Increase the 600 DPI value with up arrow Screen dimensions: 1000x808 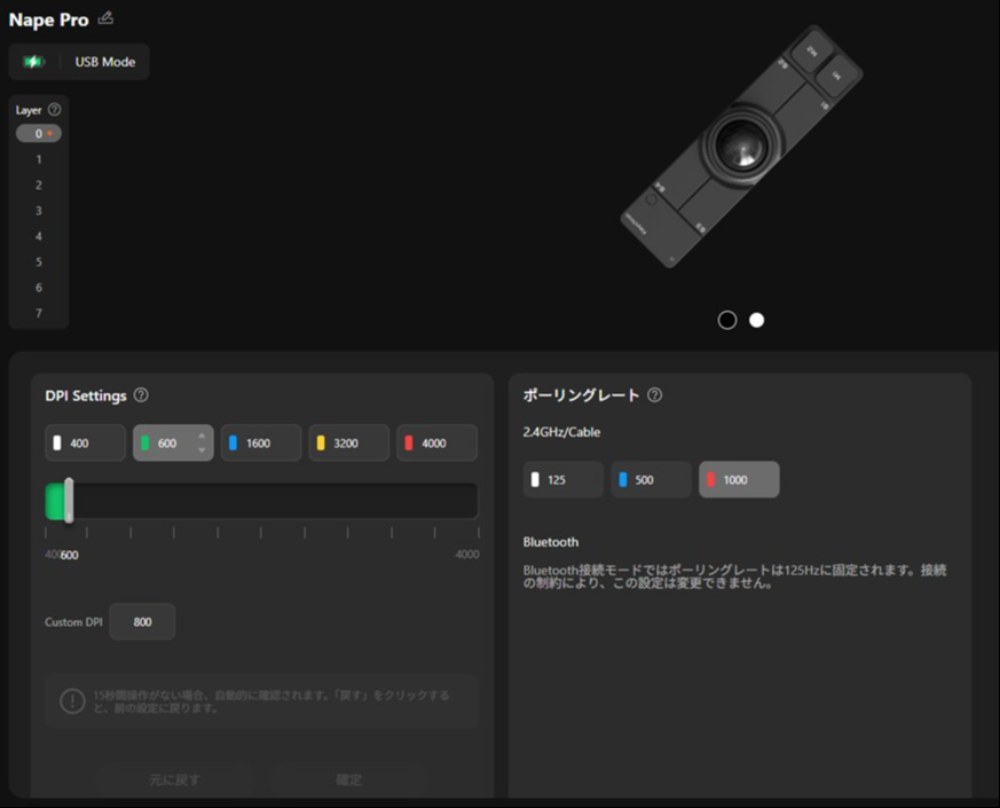202,436
